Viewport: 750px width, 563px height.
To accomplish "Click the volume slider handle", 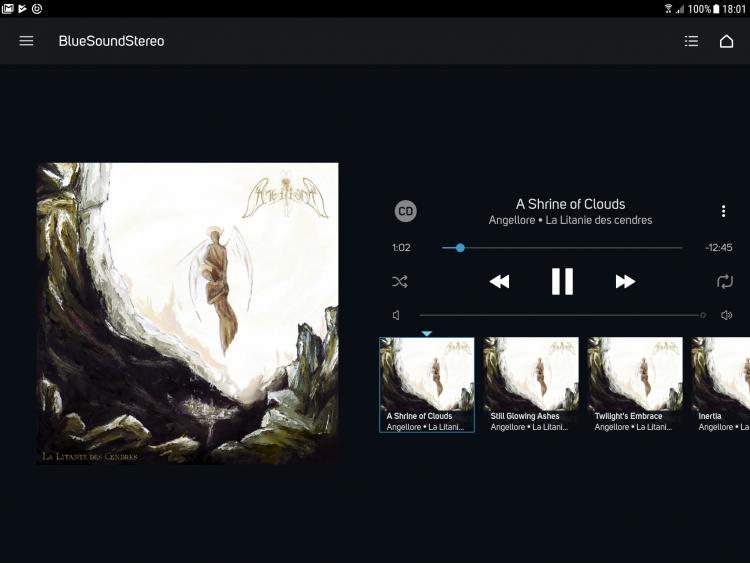I will click(x=703, y=315).
